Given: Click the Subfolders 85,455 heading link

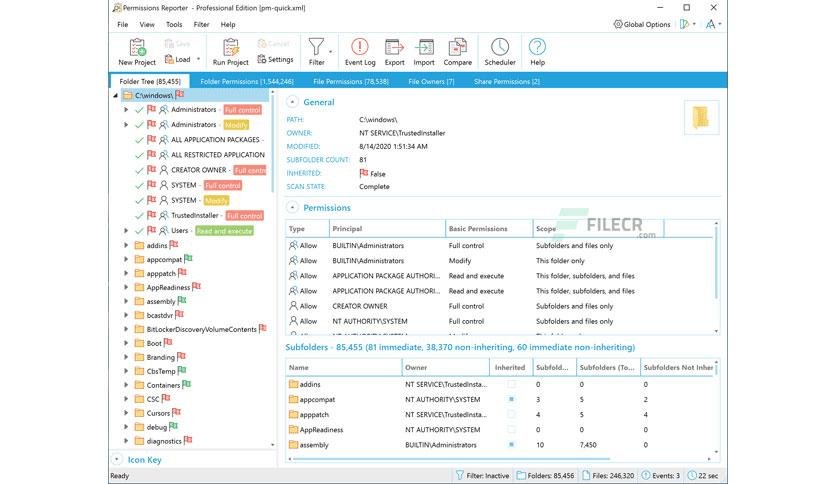Looking at the screenshot, I should click(x=460, y=347).
